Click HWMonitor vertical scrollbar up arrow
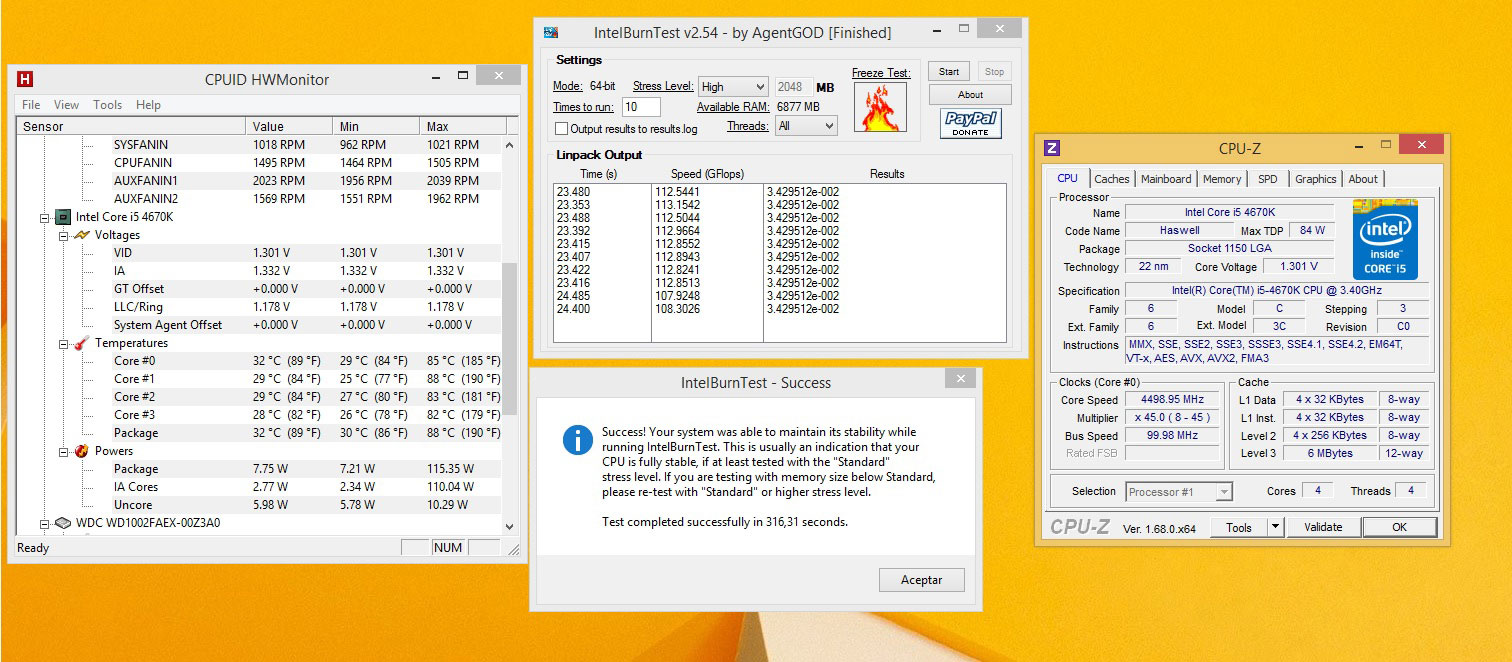 [x=509, y=145]
